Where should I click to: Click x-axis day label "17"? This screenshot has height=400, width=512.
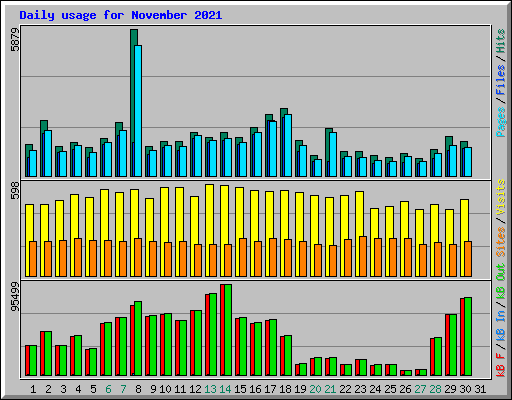pos(270,389)
